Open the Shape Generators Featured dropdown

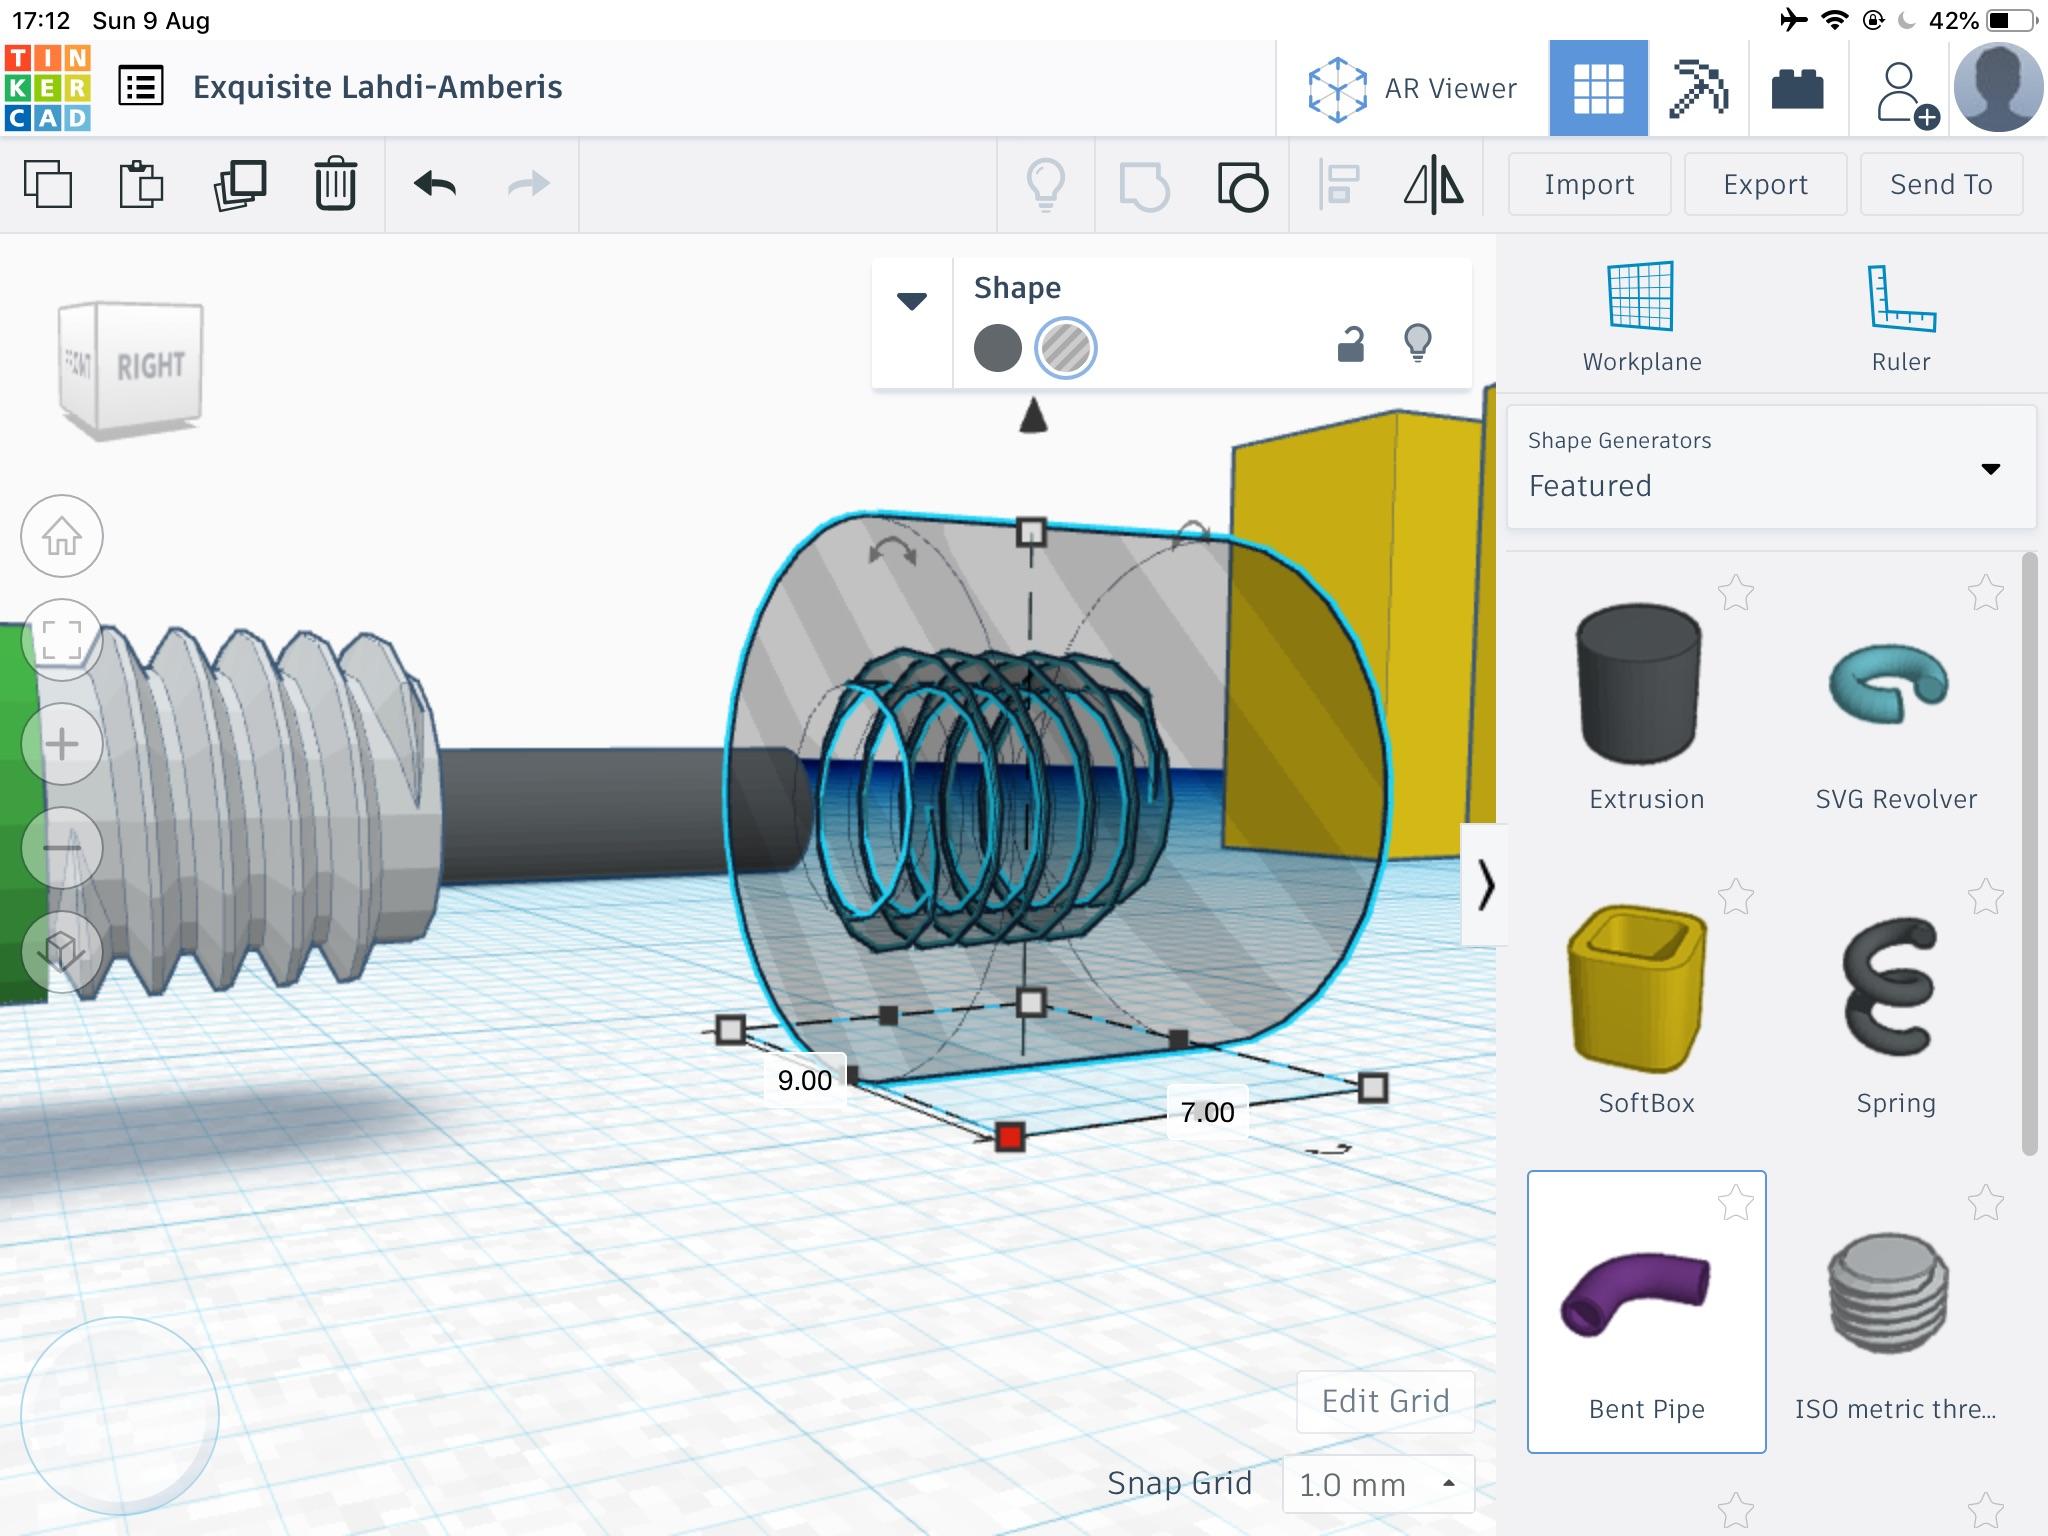(1771, 467)
